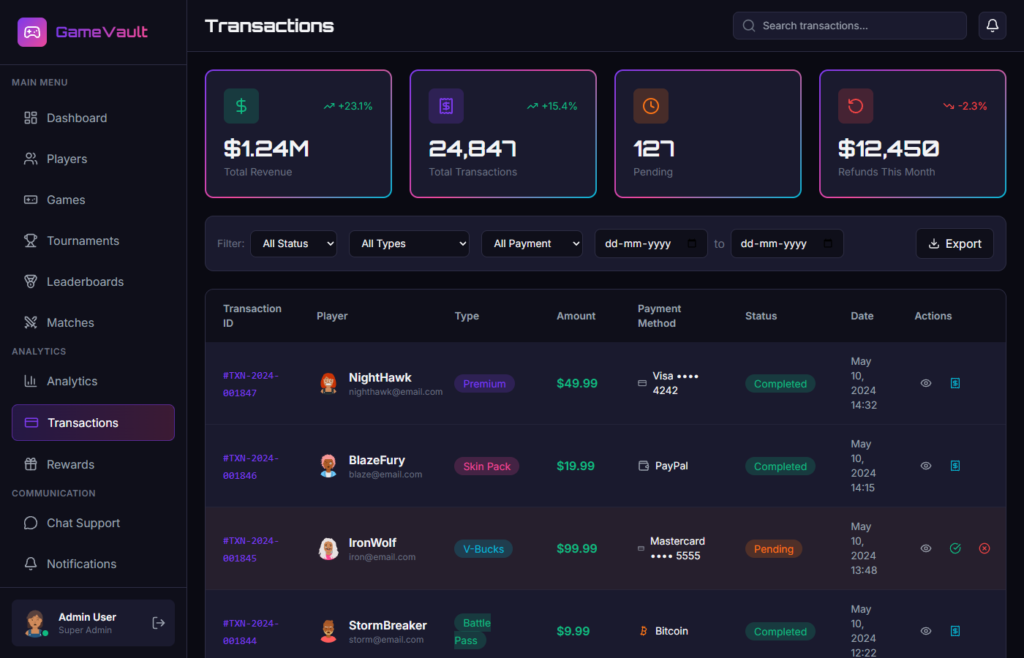Click the logout icon beside Admin User

pyautogui.click(x=158, y=623)
